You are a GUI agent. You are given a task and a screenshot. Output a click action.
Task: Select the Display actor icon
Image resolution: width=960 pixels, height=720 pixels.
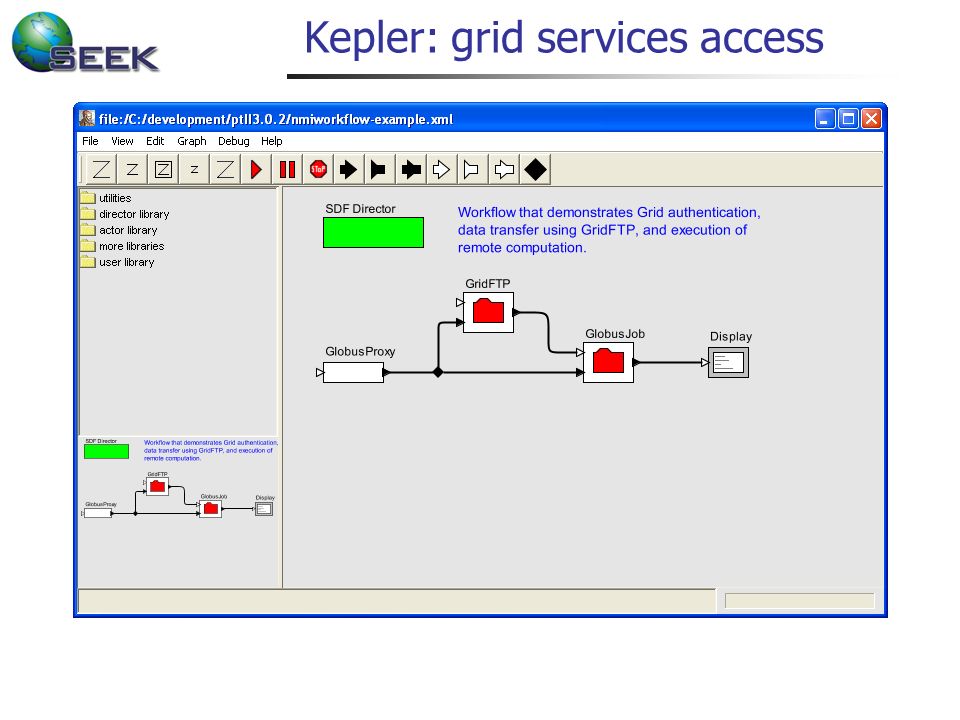point(729,362)
